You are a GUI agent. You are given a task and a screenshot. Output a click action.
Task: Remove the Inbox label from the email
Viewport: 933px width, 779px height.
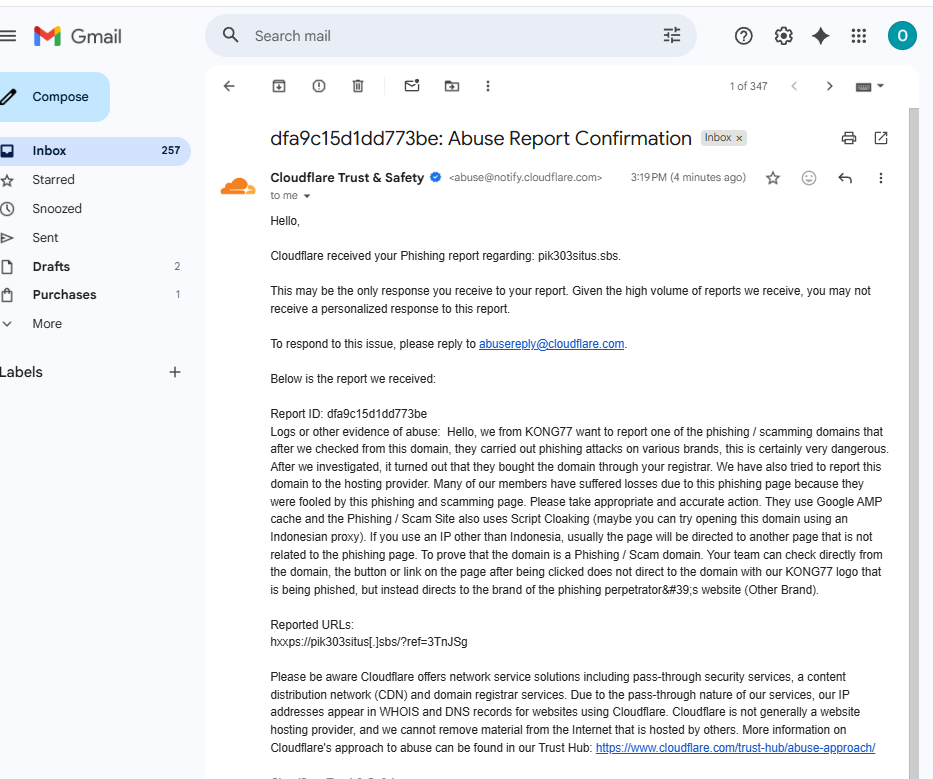coord(739,138)
